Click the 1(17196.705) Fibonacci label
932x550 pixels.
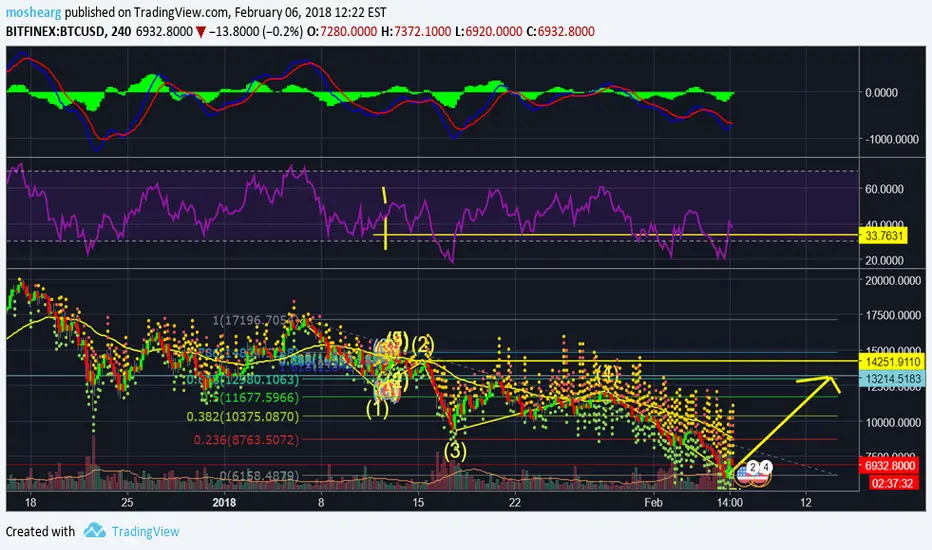coord(256,321)
